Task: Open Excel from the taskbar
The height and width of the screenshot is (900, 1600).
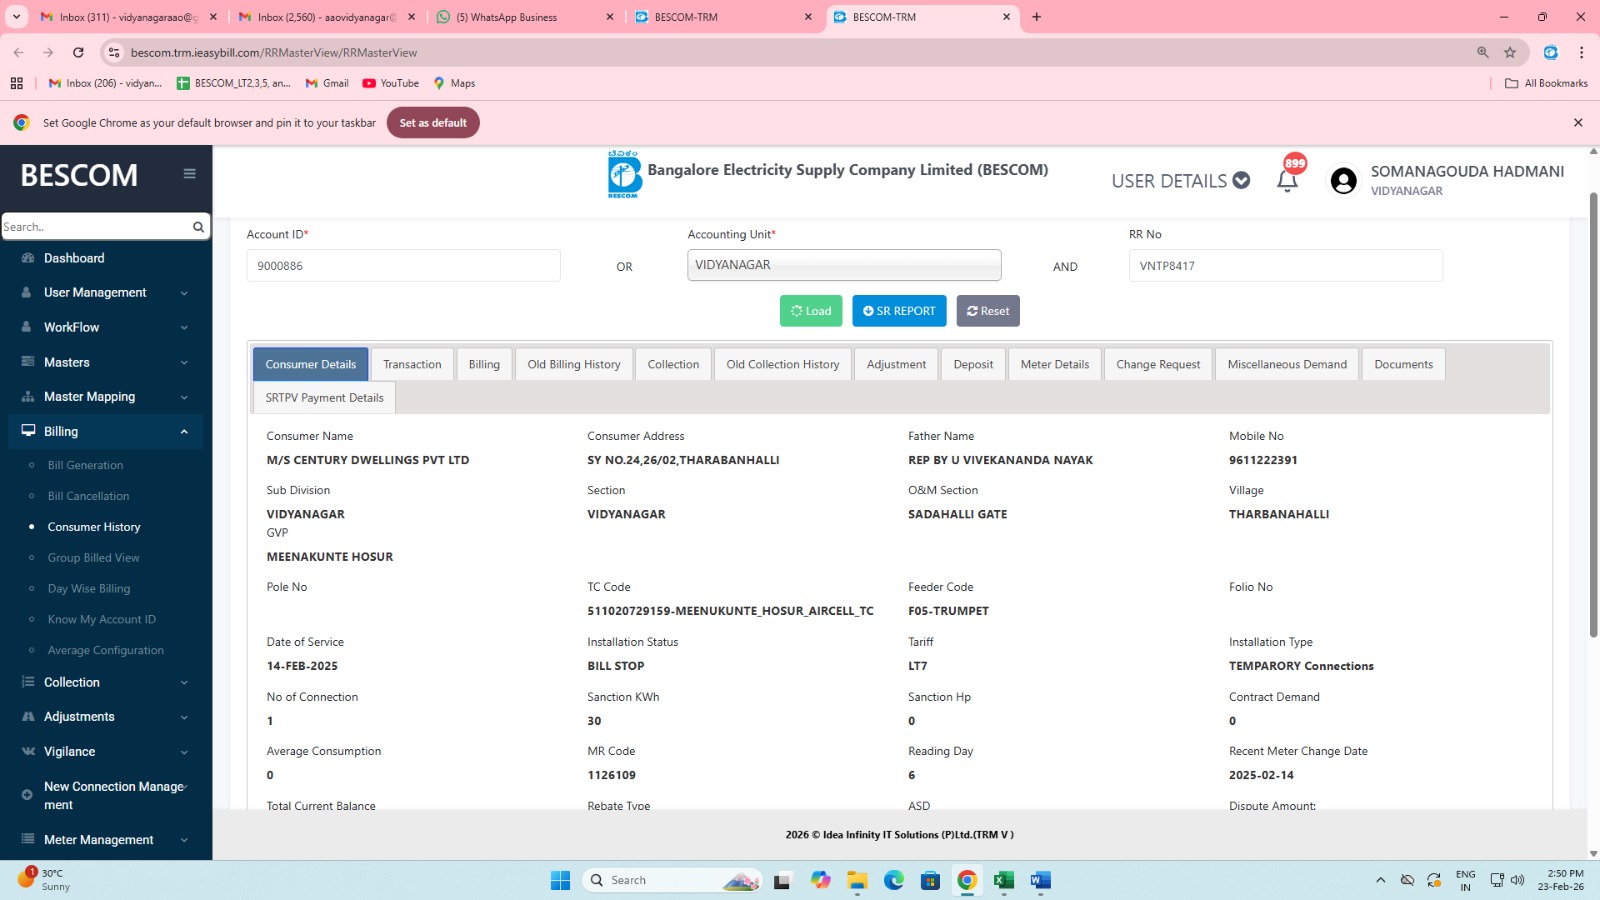Action: coord(1004,880)
